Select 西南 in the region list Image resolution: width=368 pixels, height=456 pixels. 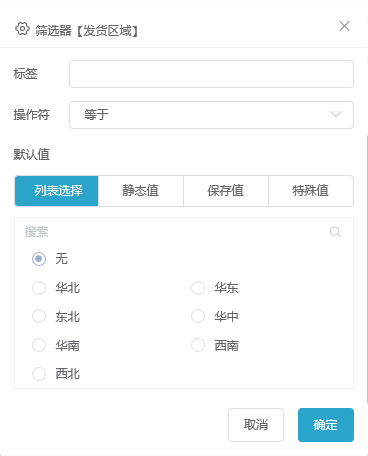tap(198, 345)
